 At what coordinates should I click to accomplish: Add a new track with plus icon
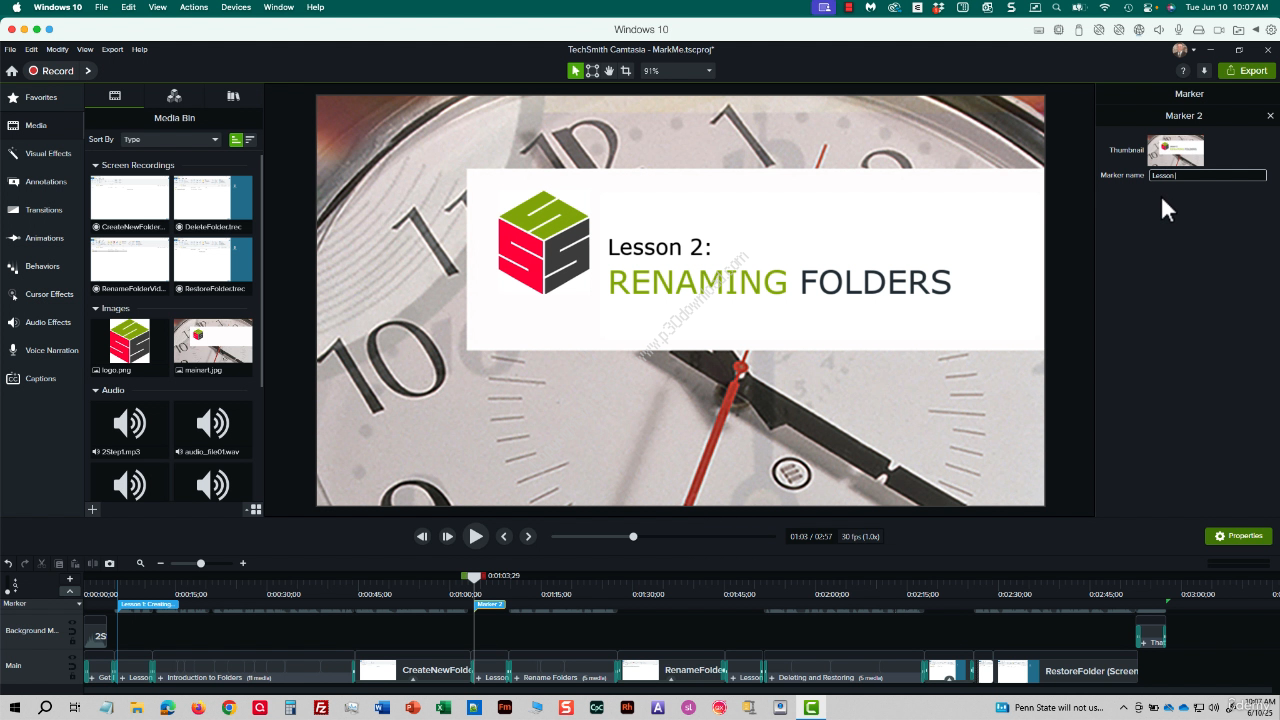click(70, 579)
